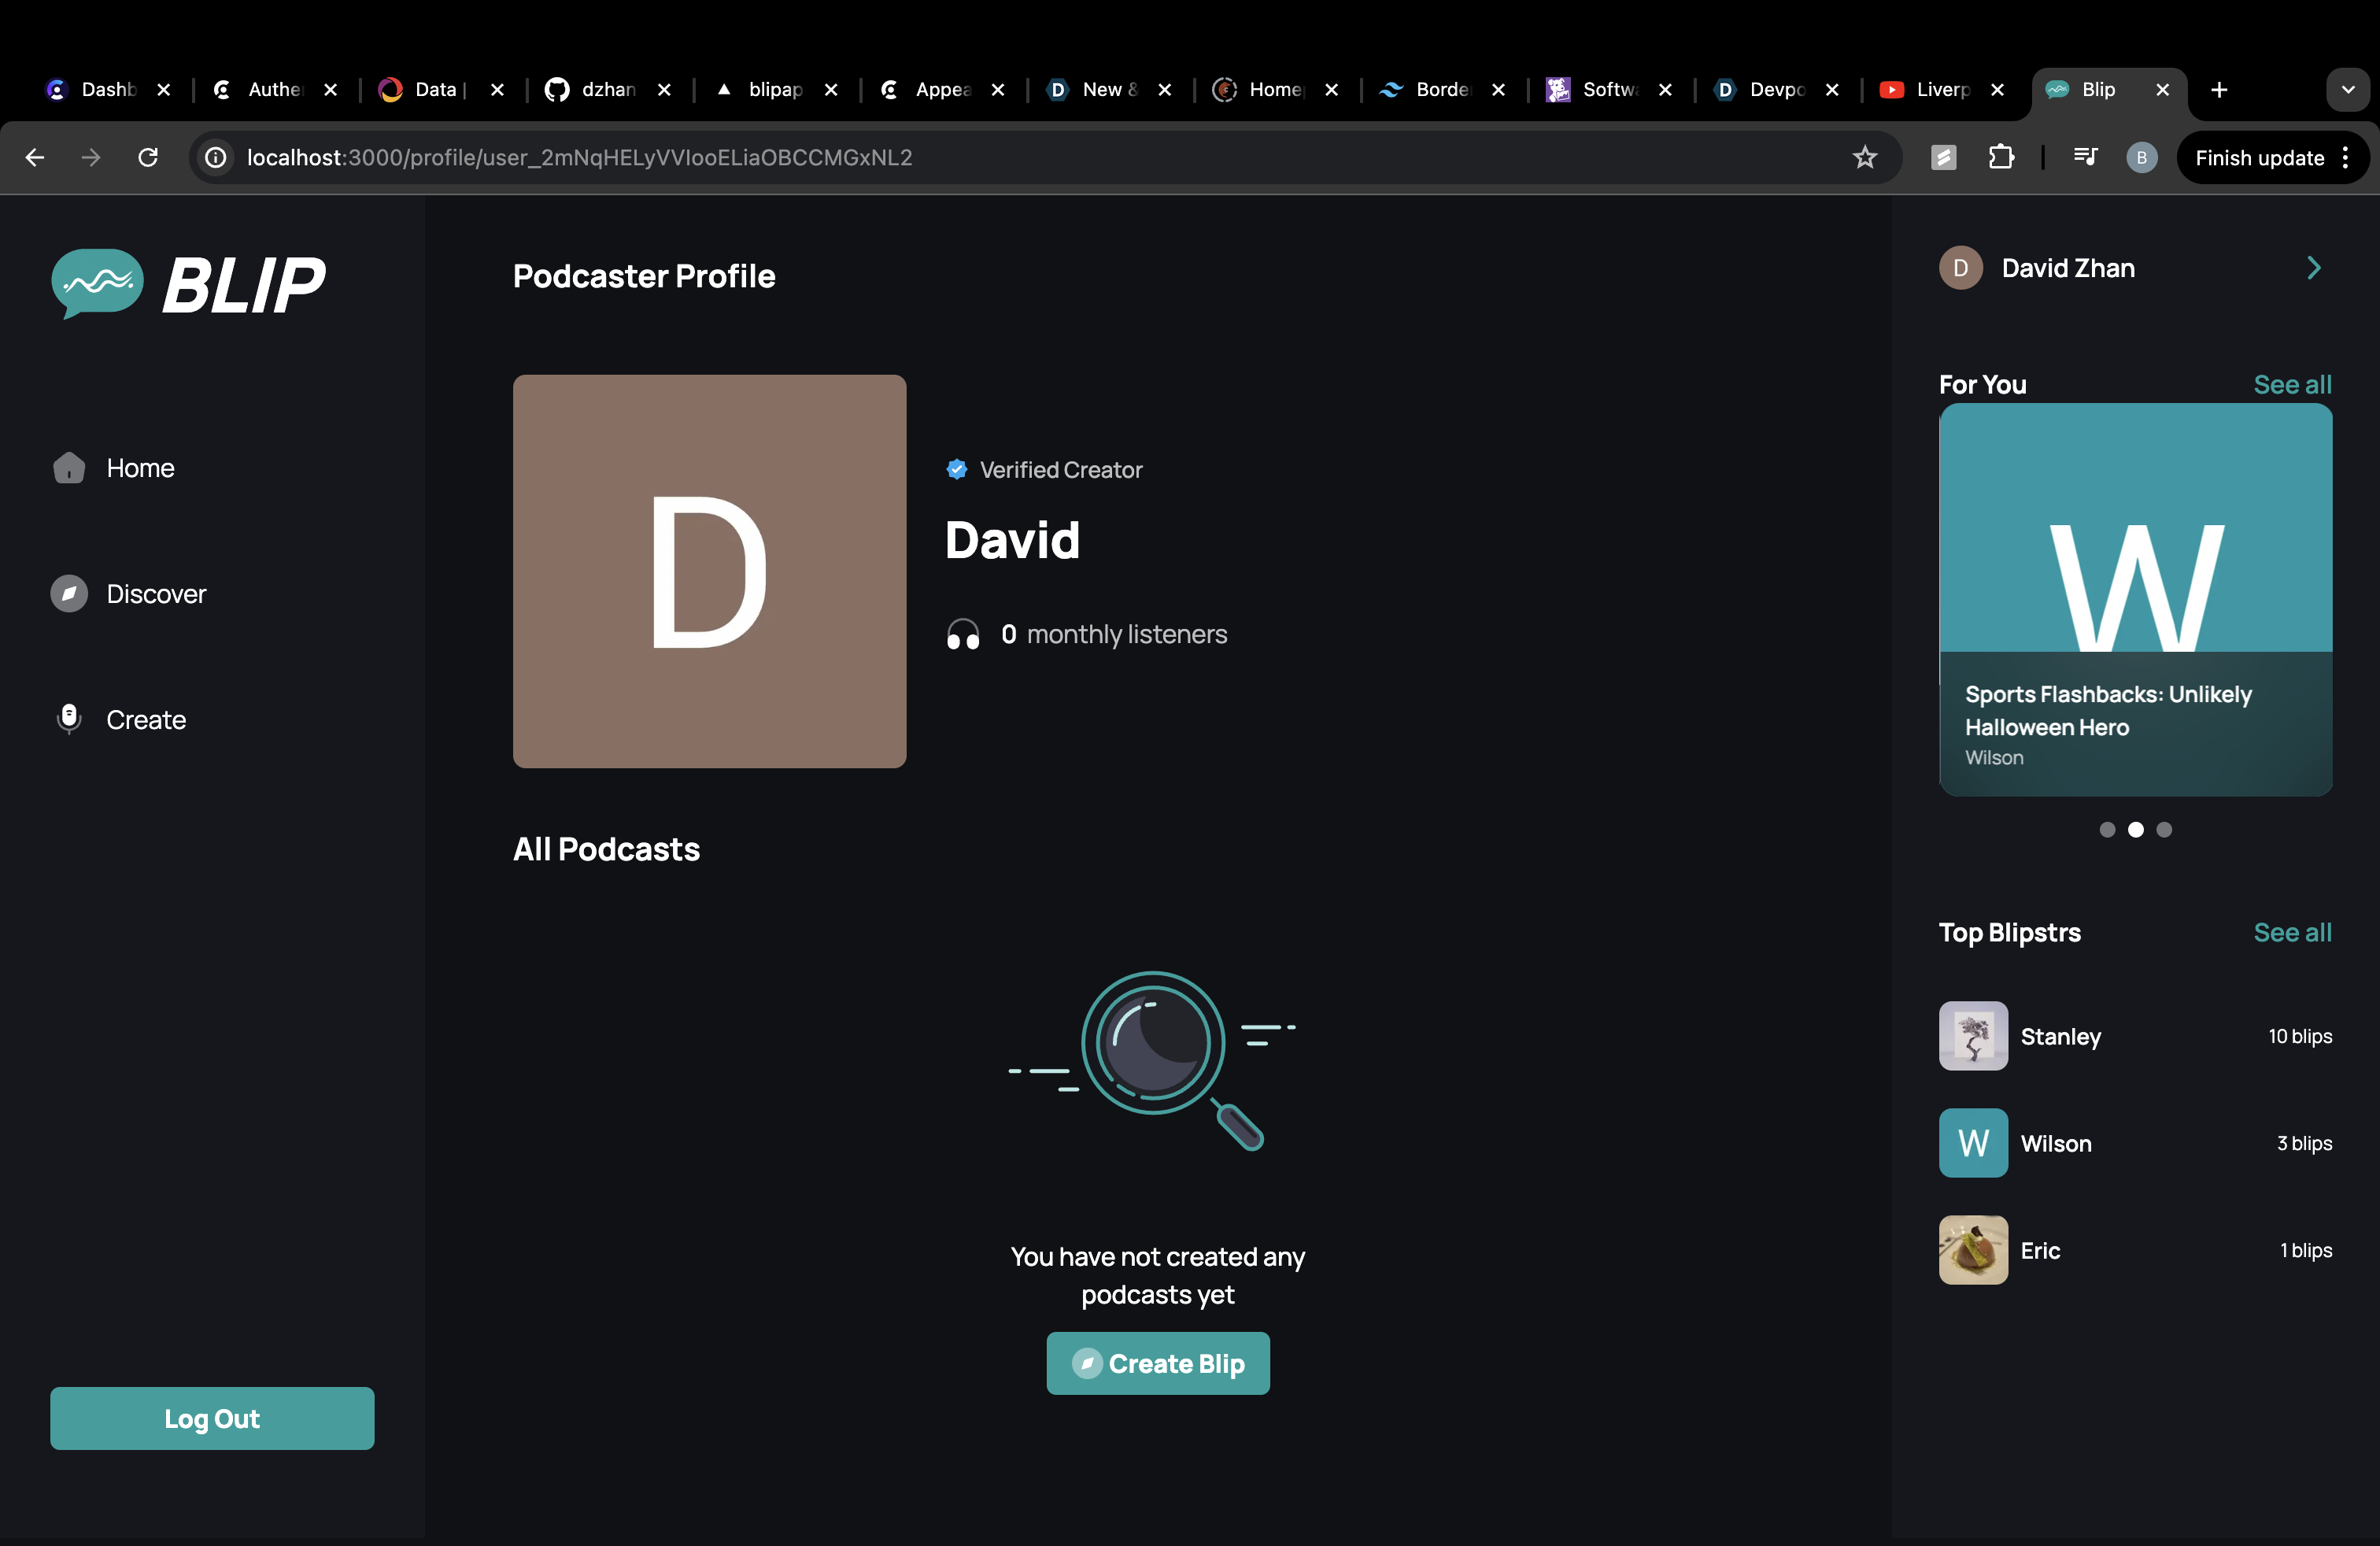Select the second carousel dot
The width and height of the screenshot is (2380, 1546).
pos(2135,830)
